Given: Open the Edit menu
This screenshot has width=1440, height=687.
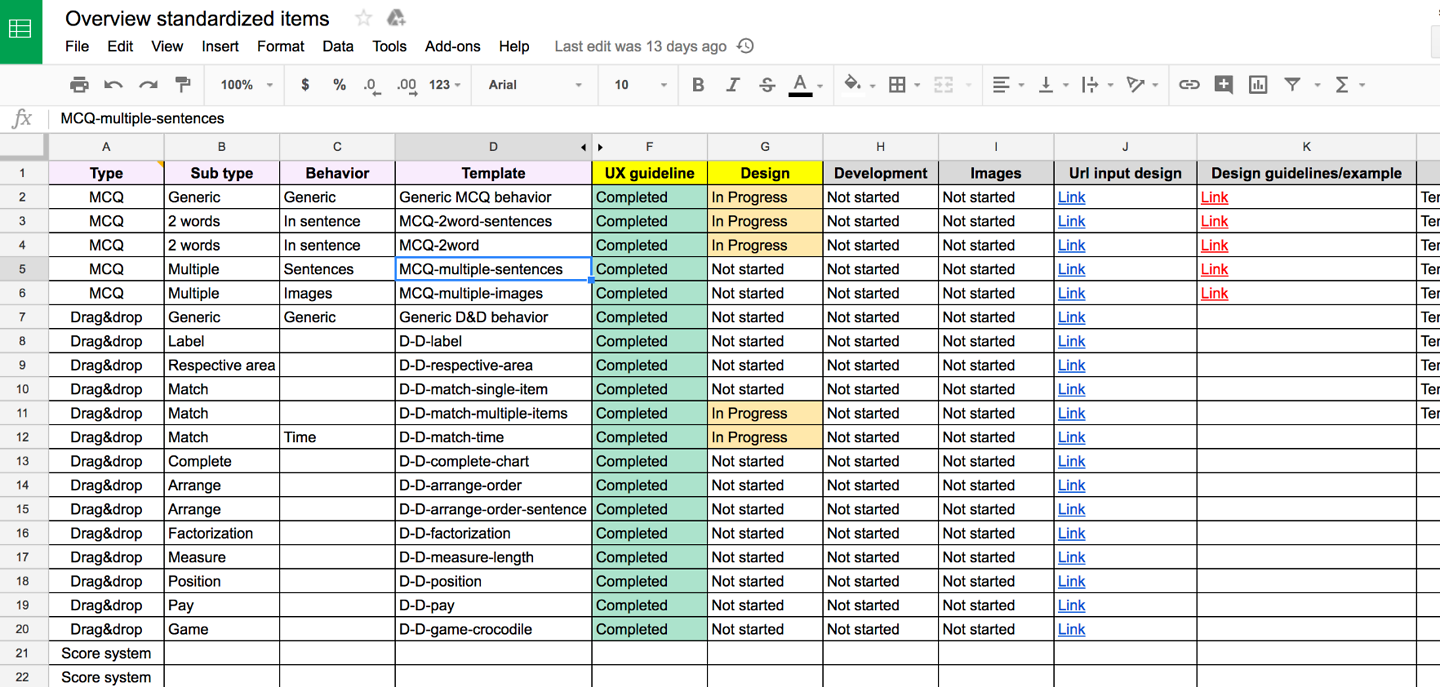Looking at the screenshot, I should 120,46.
